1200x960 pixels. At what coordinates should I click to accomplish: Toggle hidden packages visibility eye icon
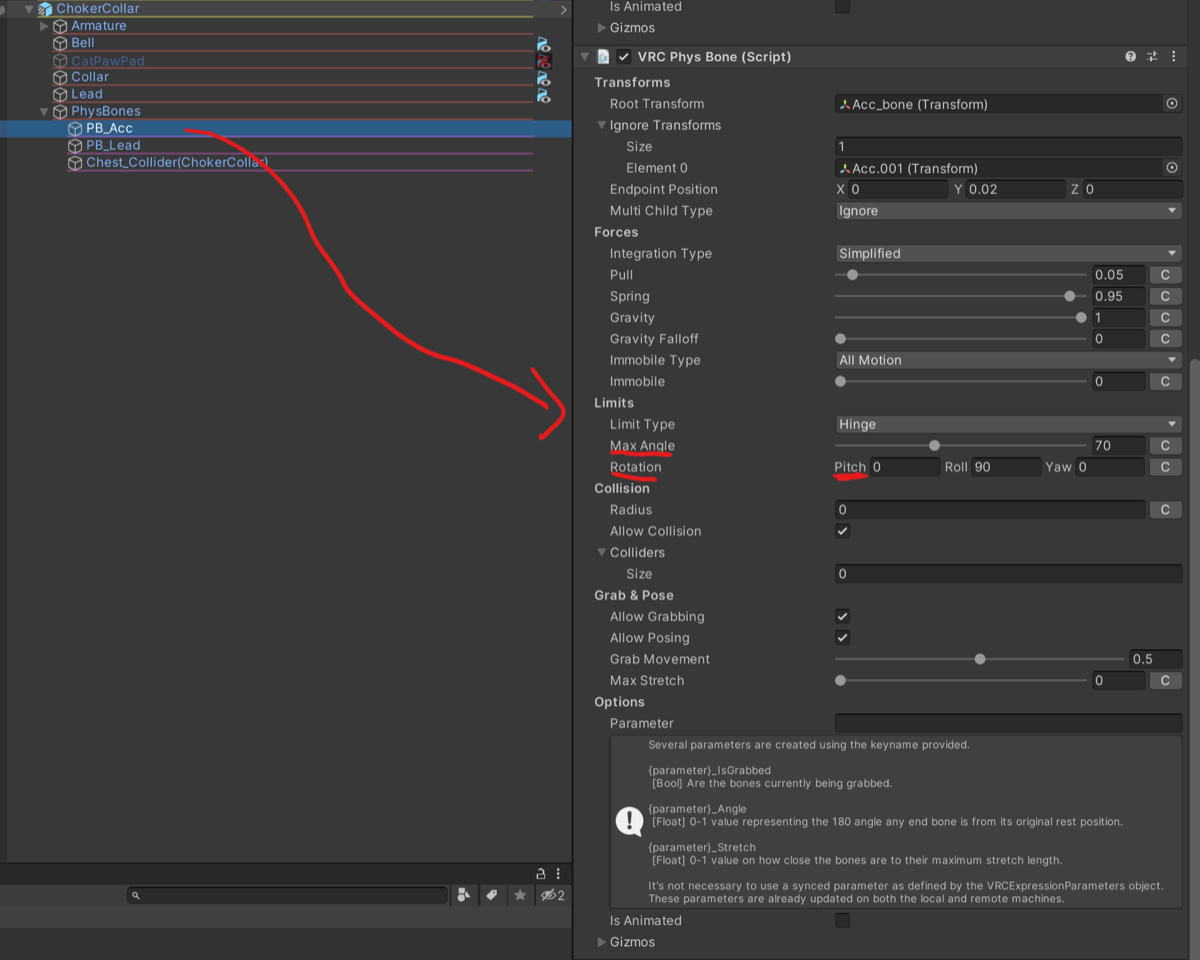tap(553, 895)
